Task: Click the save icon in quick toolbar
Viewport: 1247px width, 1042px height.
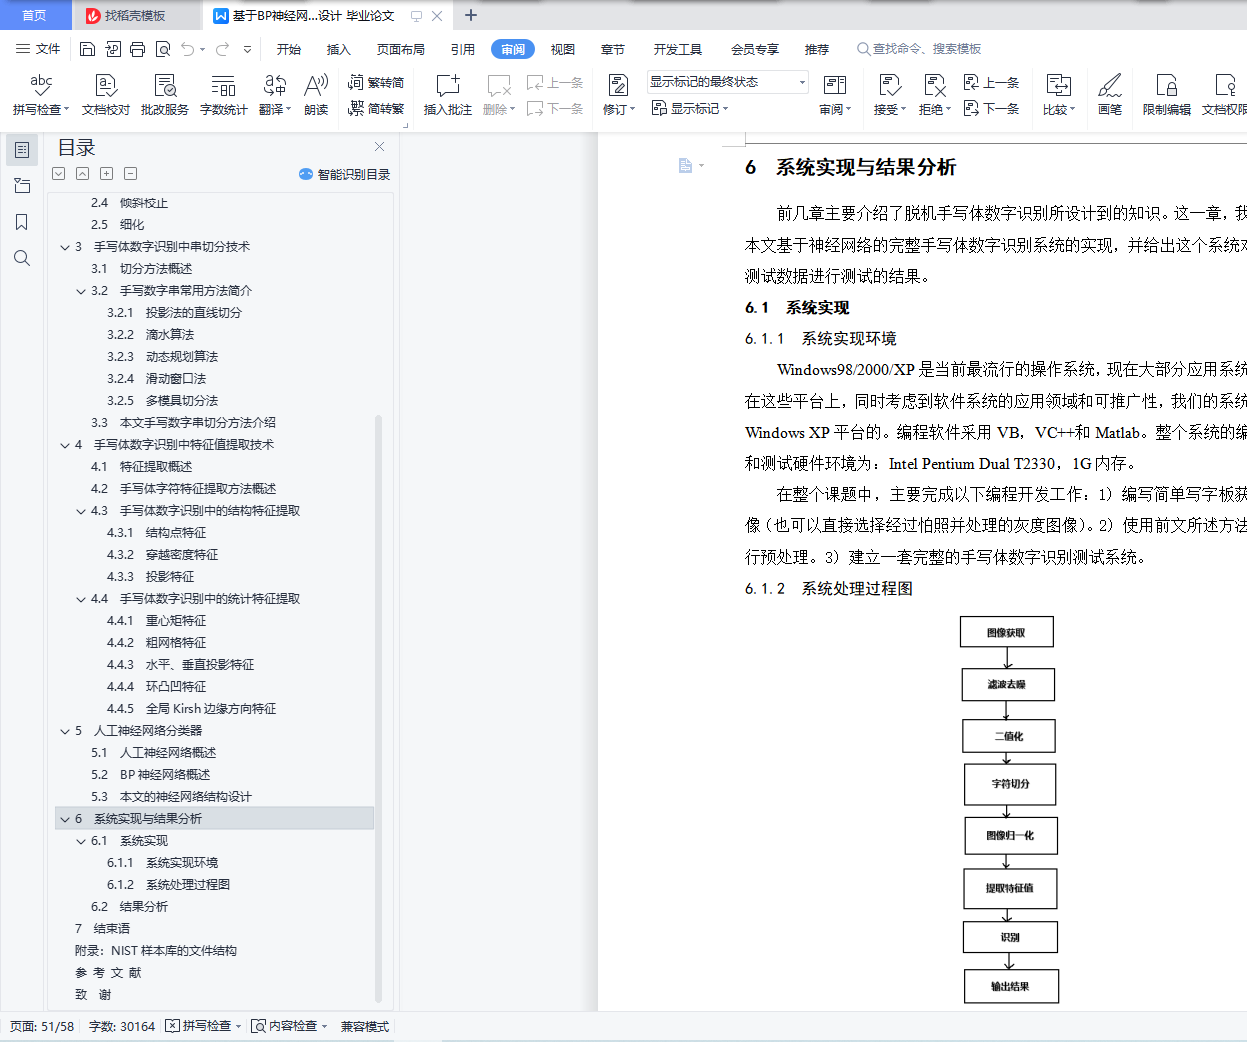Action: [87, 49]
